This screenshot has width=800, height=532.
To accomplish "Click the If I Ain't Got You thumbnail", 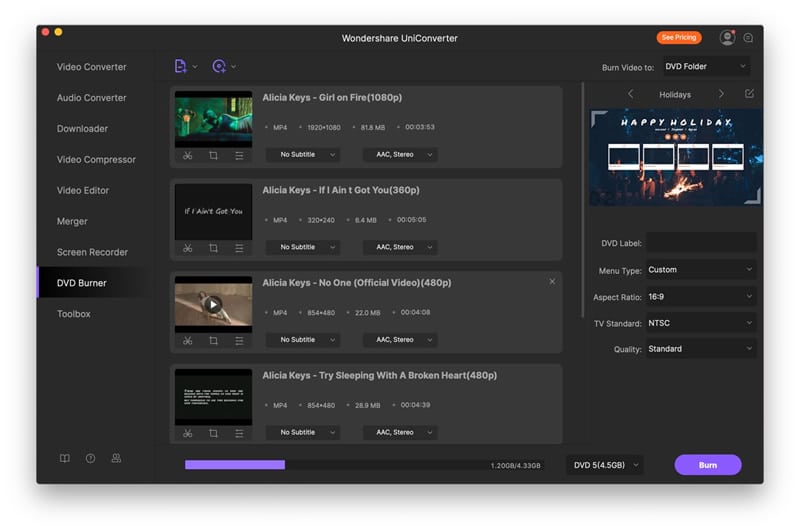I will pos(213,212).
